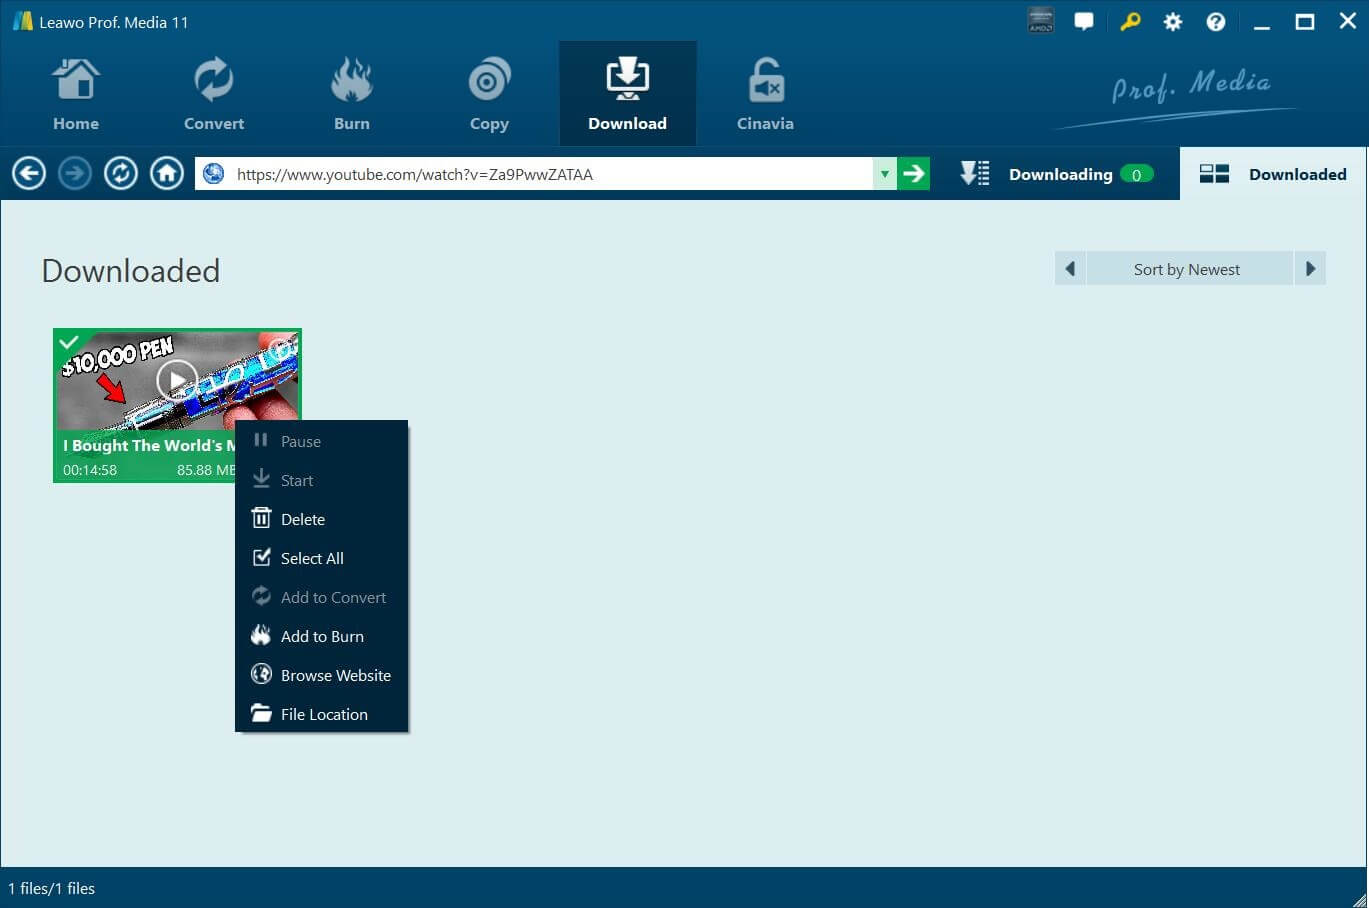Viewport: 1369px width, 908px height.
Task: Open the Copy module
Action: (x=489, y=95)
